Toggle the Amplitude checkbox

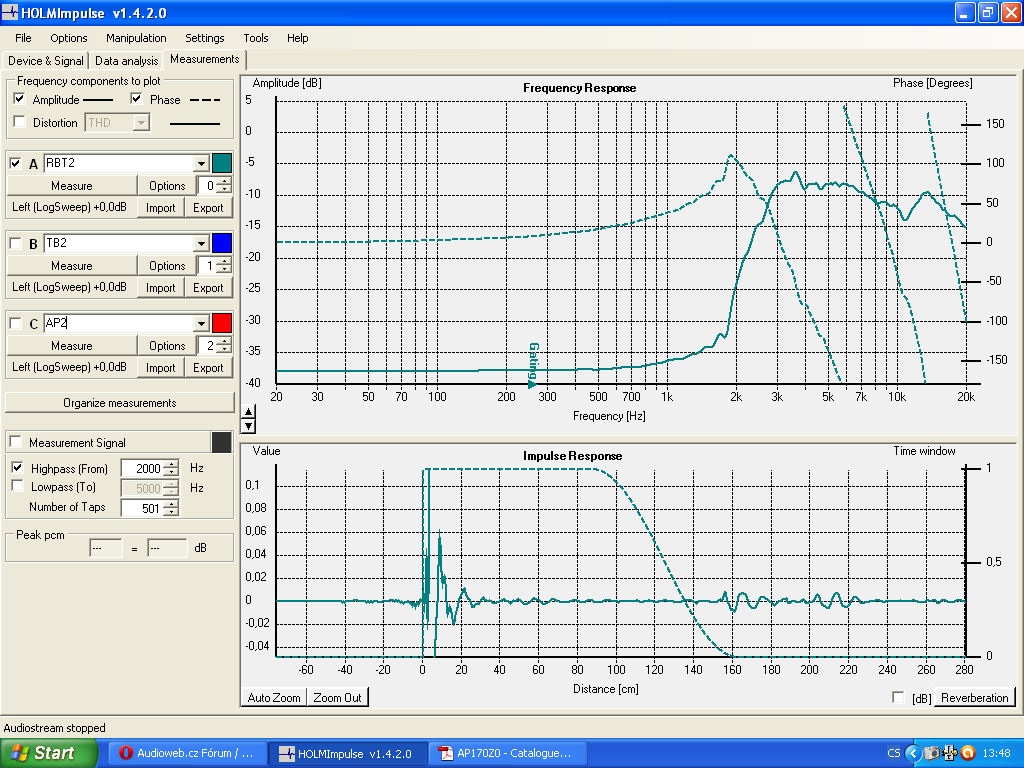(x=20, y=99)
